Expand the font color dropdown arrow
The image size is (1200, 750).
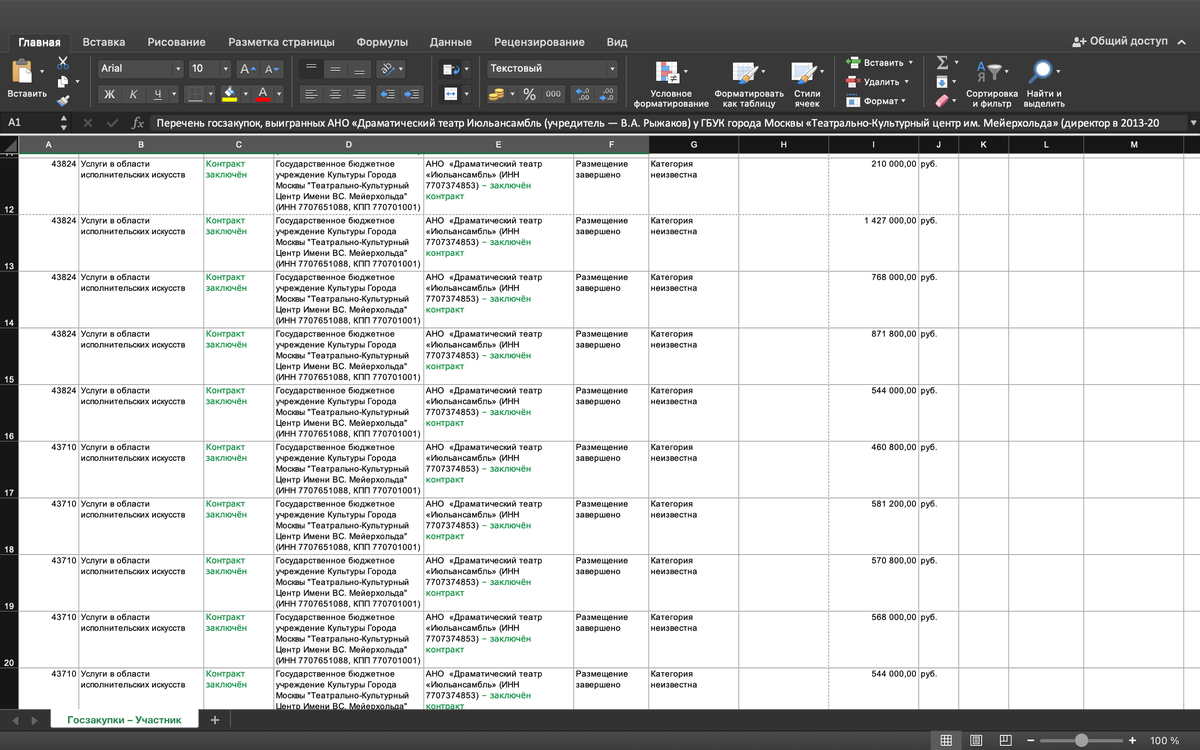278,94
